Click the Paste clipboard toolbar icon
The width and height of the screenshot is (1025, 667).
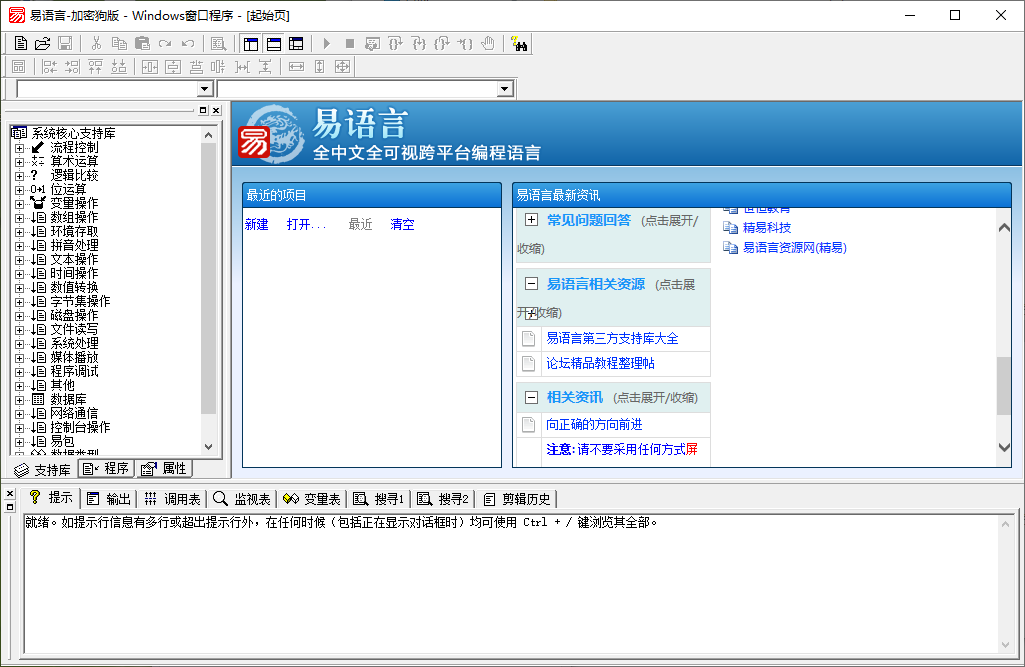click(x=142, y=44)
